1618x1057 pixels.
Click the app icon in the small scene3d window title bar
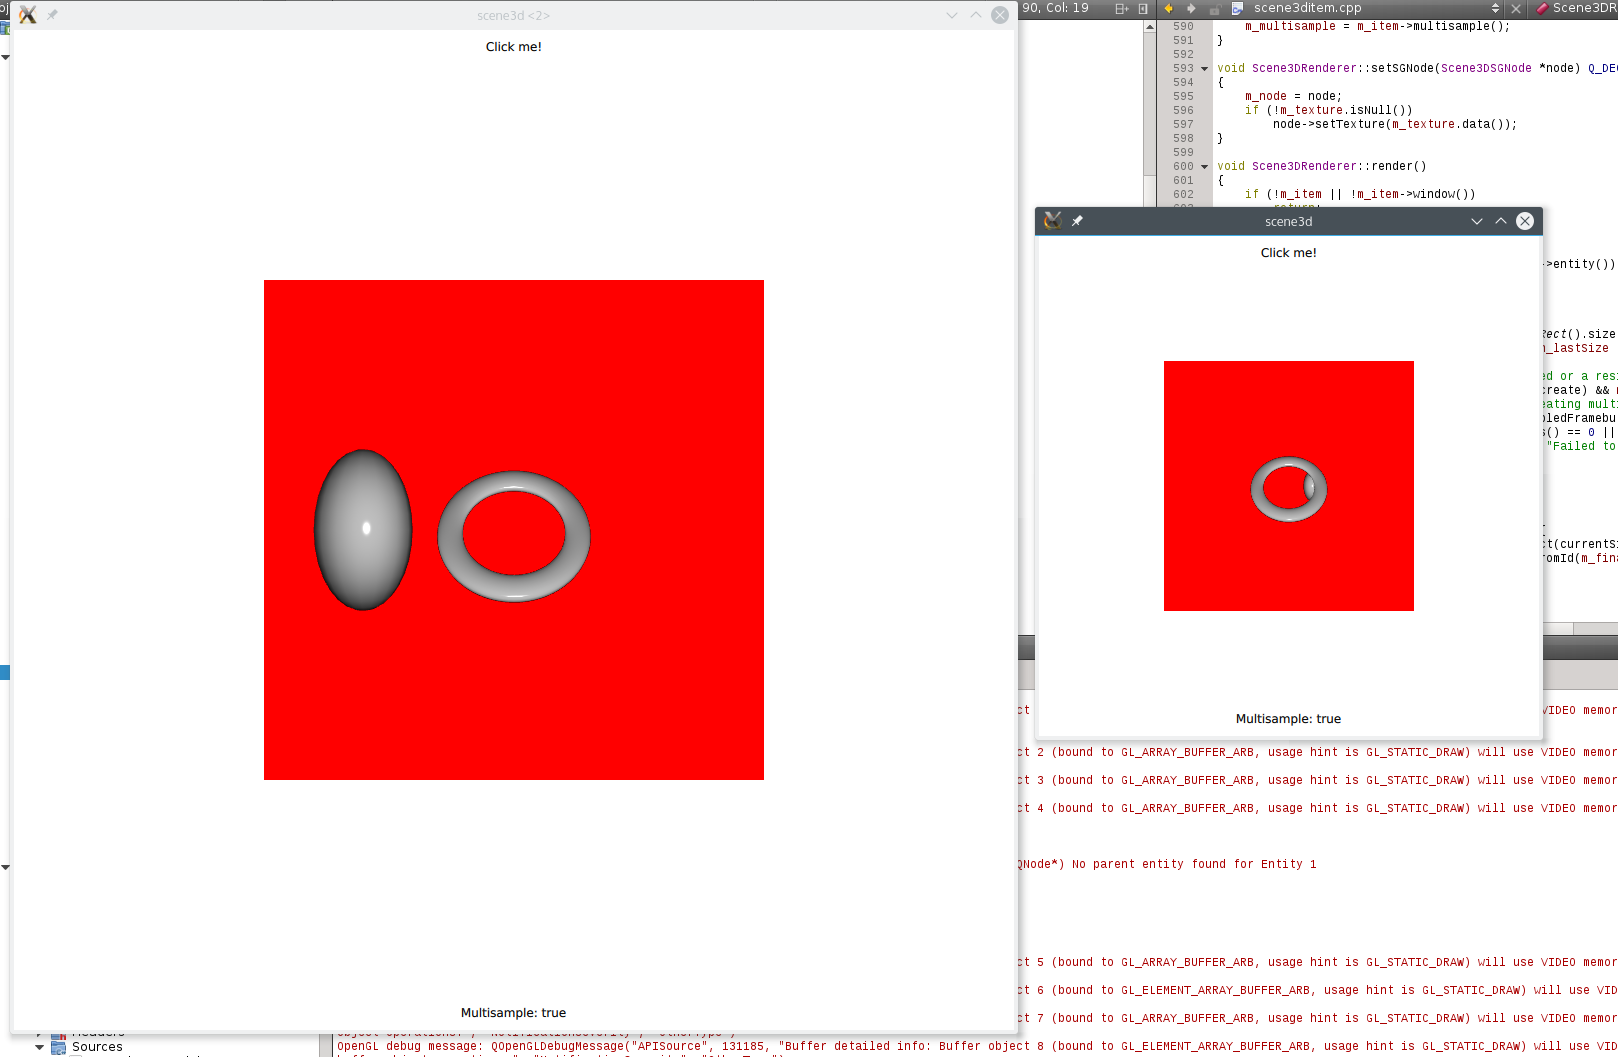click(1053, 221)
